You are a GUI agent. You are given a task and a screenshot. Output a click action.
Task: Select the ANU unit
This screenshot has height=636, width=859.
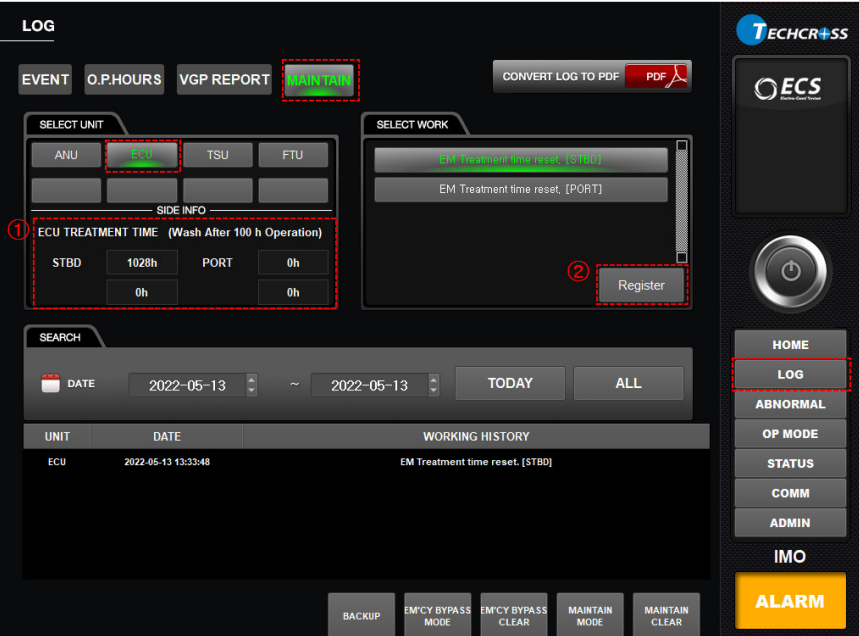coord(66,155)
